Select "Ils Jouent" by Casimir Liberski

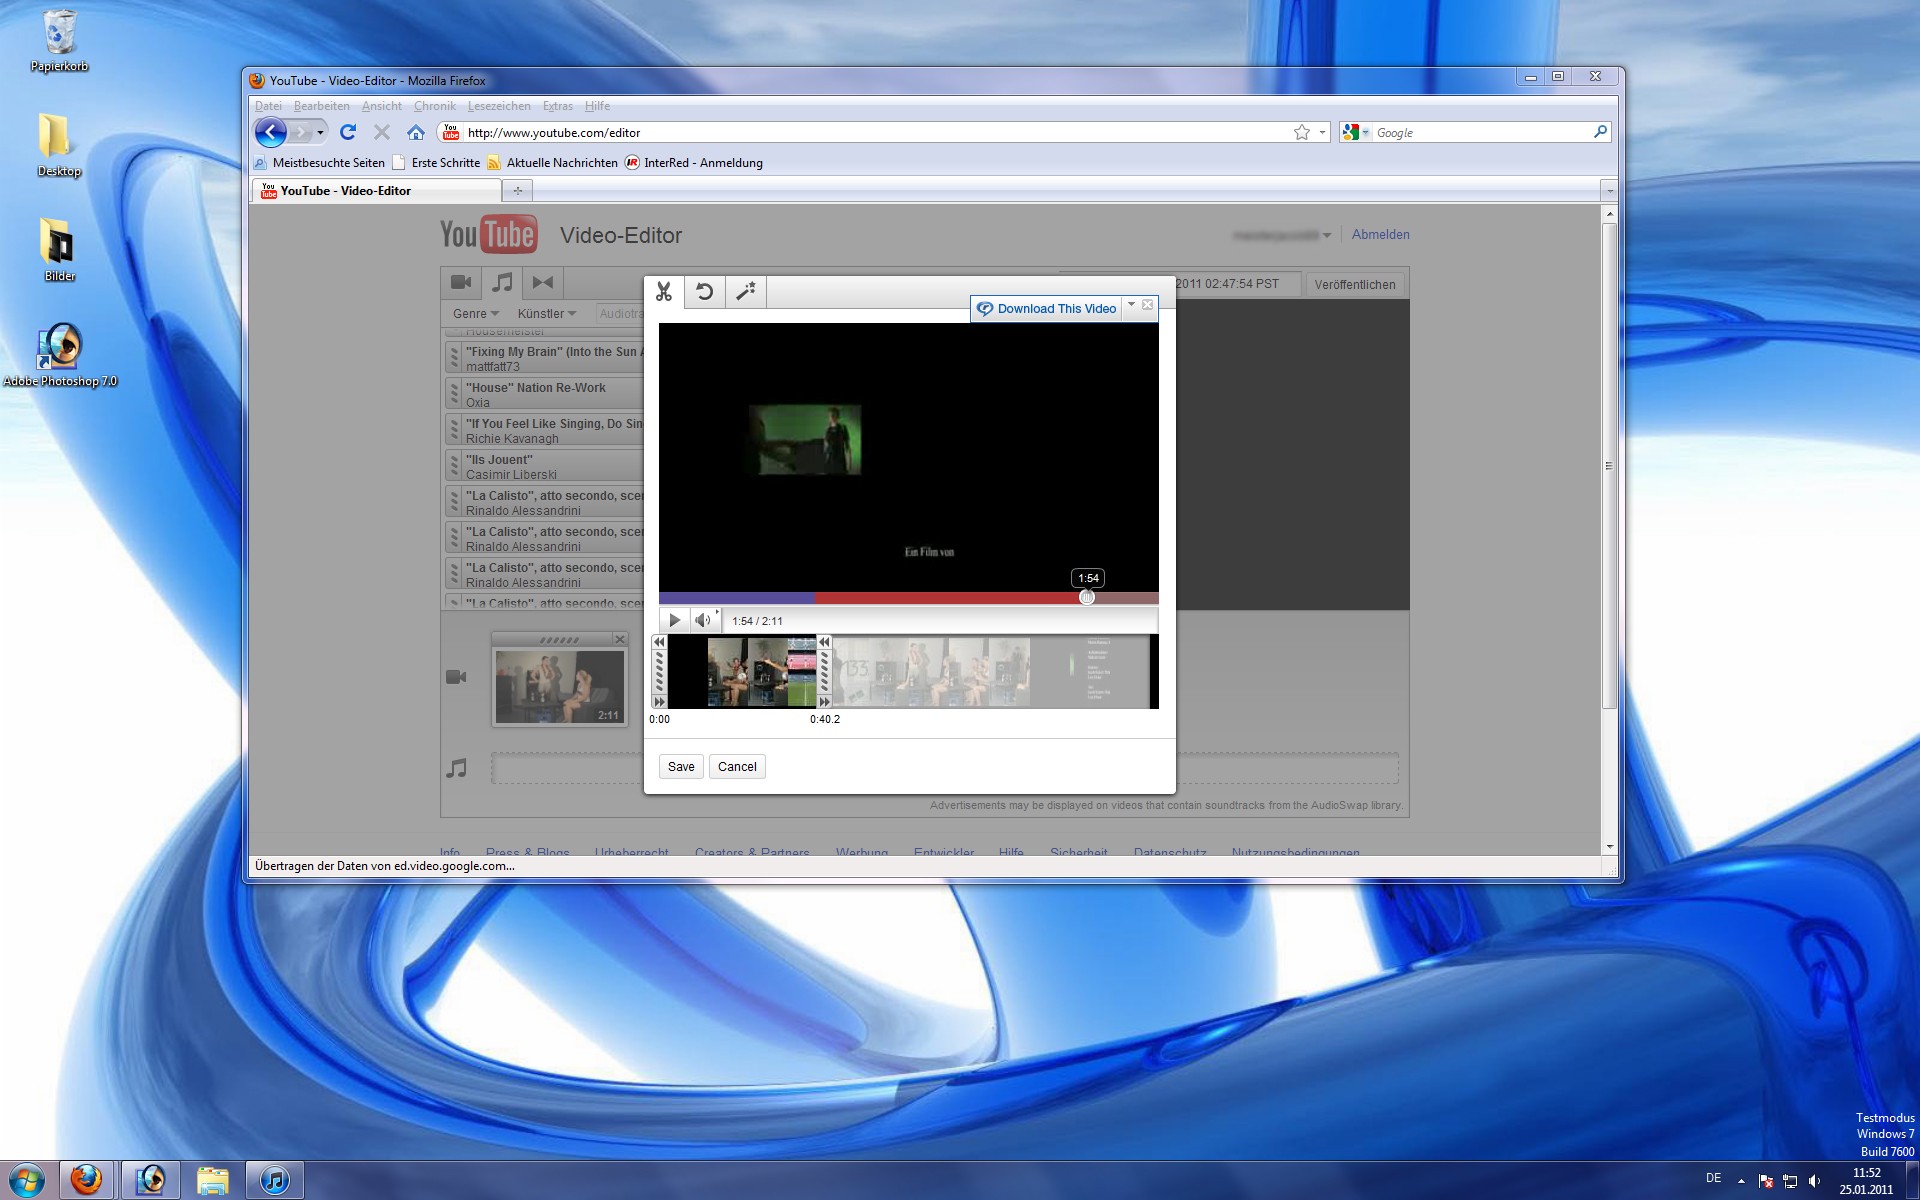[545, 466]
